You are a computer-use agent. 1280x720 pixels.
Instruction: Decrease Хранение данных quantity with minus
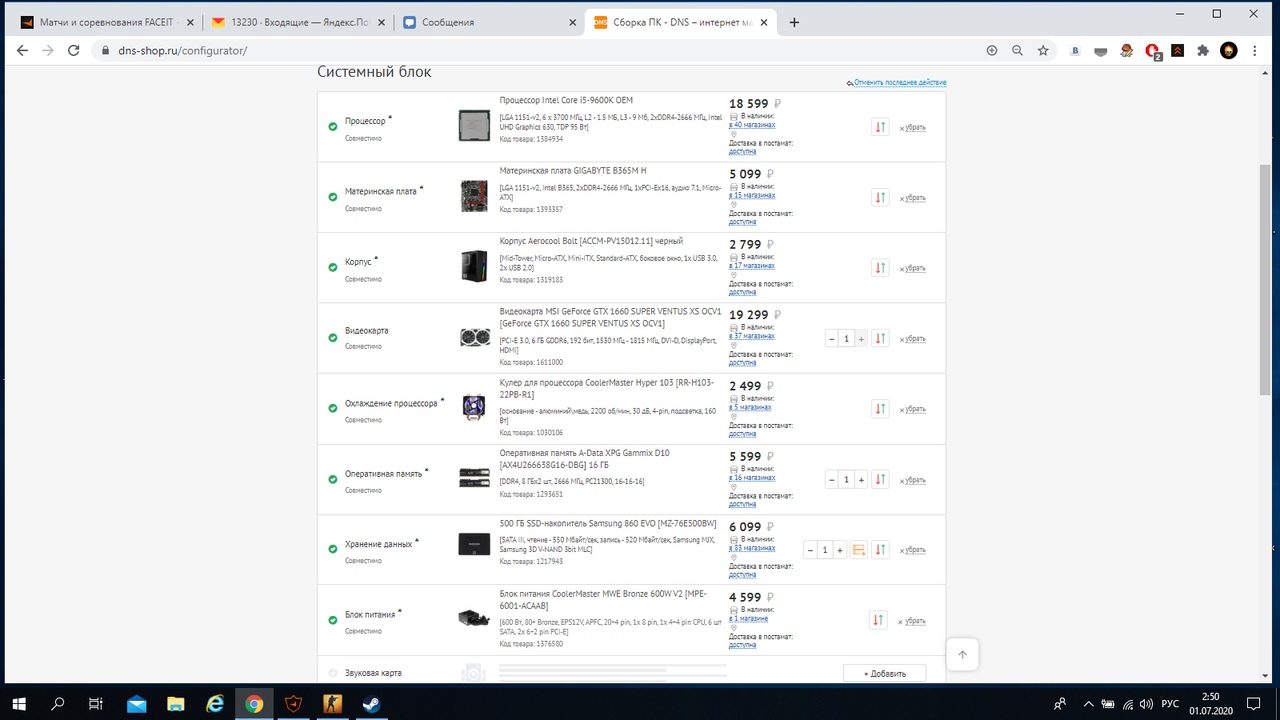810,550
